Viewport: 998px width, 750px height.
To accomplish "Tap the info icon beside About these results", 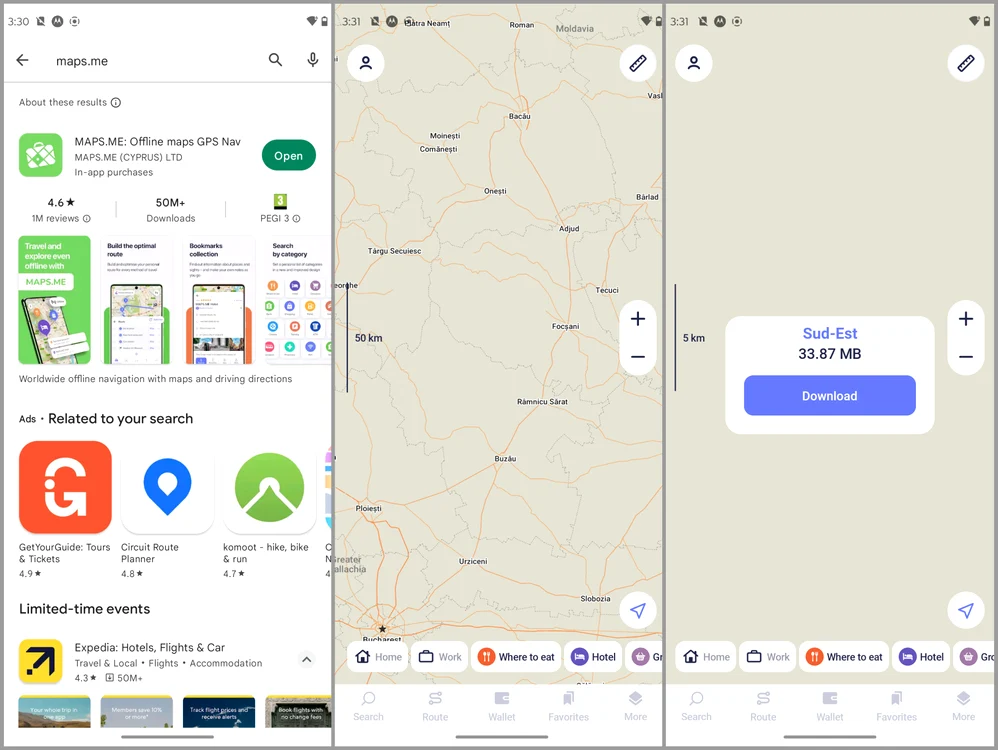I will point(116,103).
